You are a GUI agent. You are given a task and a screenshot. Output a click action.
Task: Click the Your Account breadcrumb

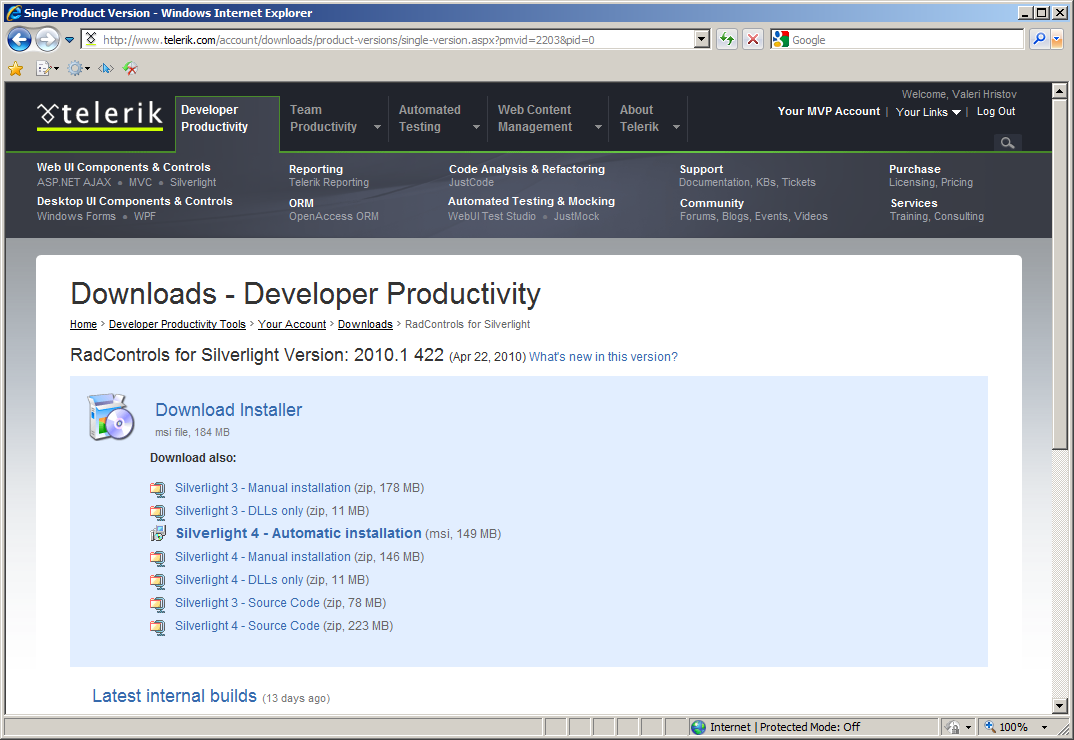point(292,324)
